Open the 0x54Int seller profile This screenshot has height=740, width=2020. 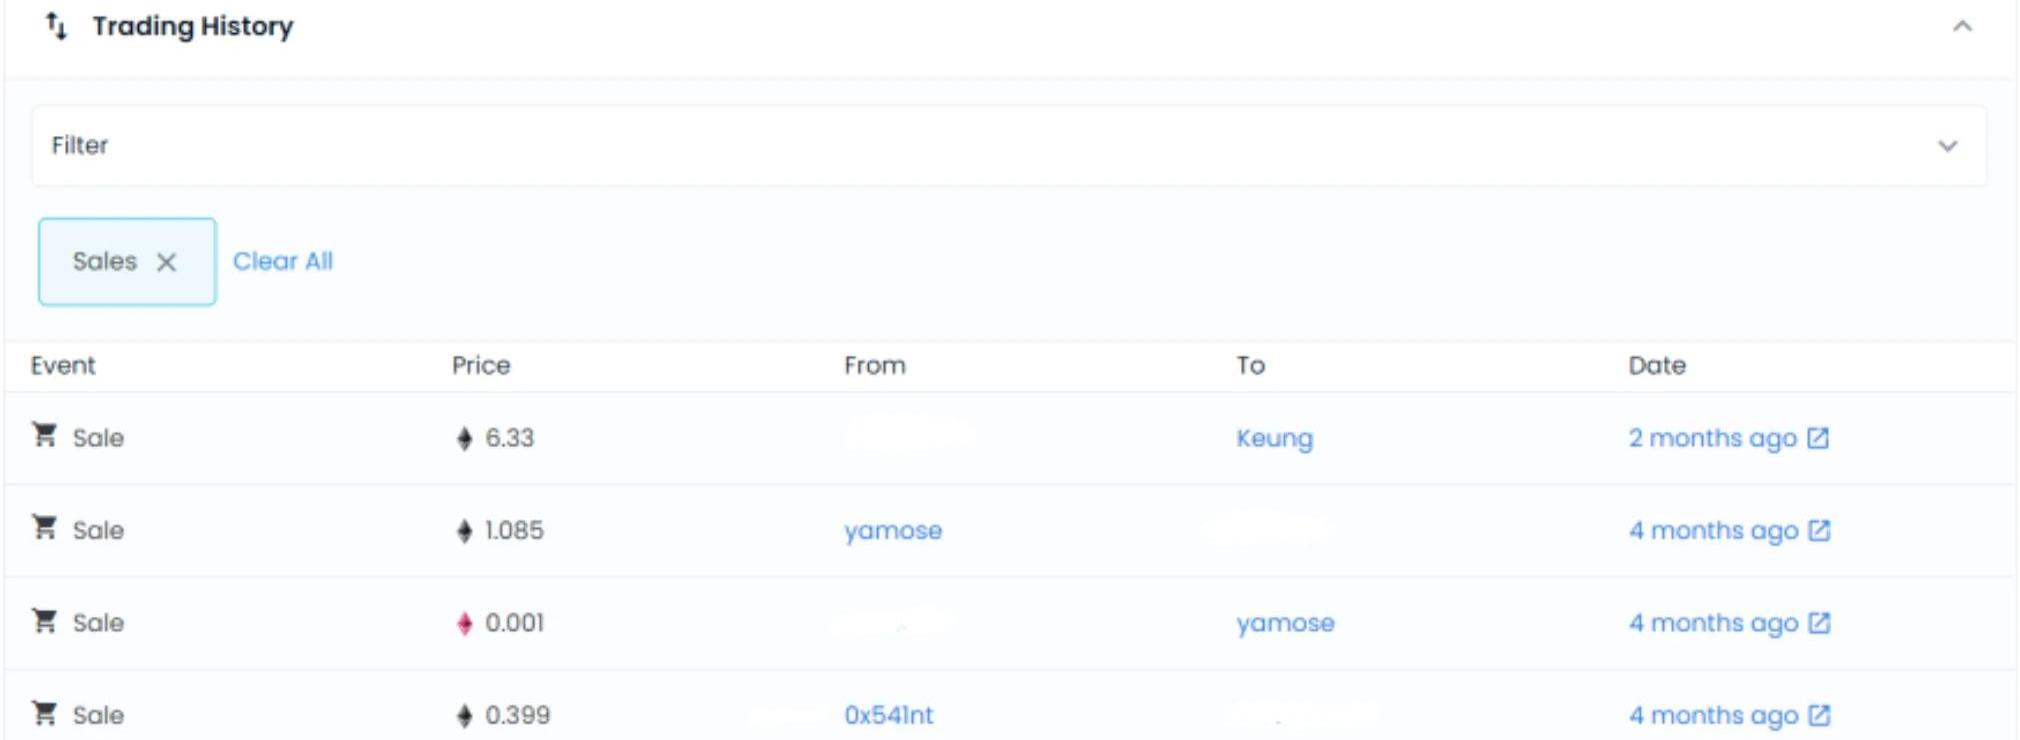coord(888,715)
